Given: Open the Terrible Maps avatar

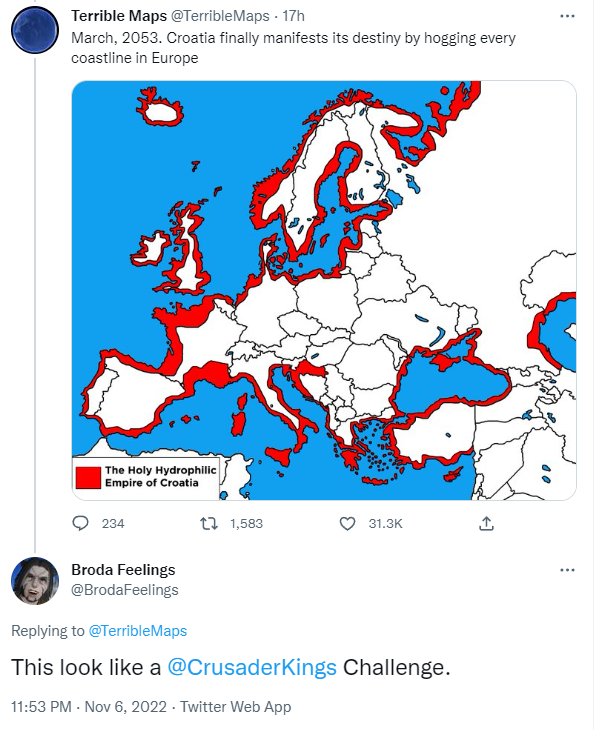Looking at the screenshot, I should click(x=34, y=29).
